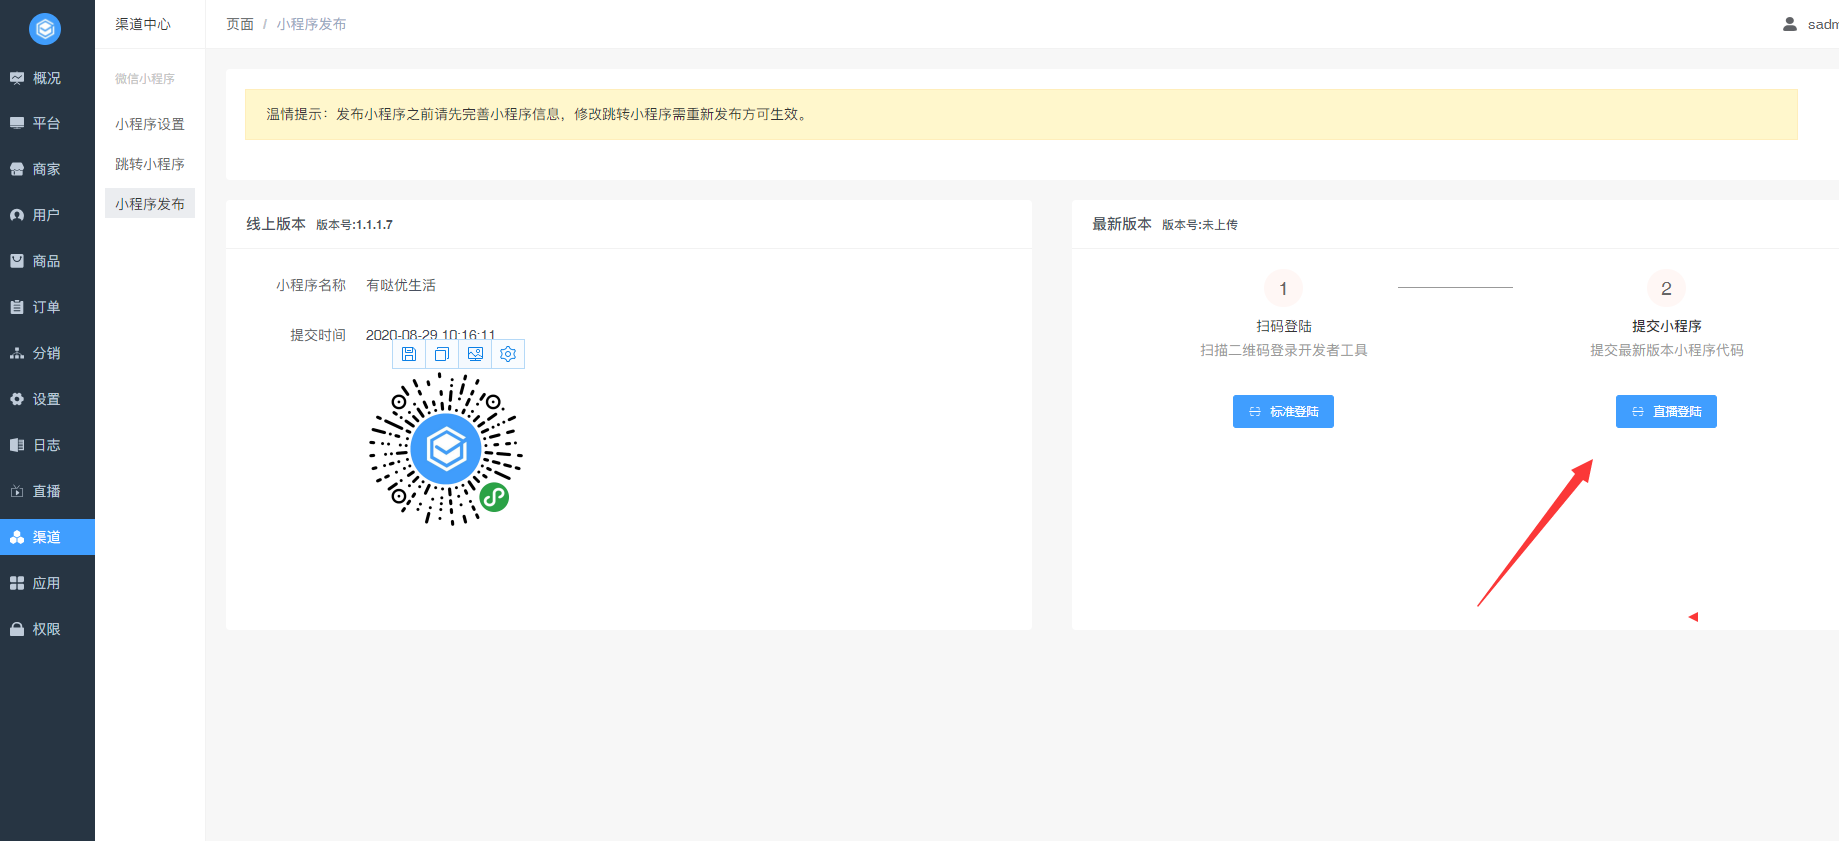
Task: Click the 日志 log book icon
Action: [17, 445]
